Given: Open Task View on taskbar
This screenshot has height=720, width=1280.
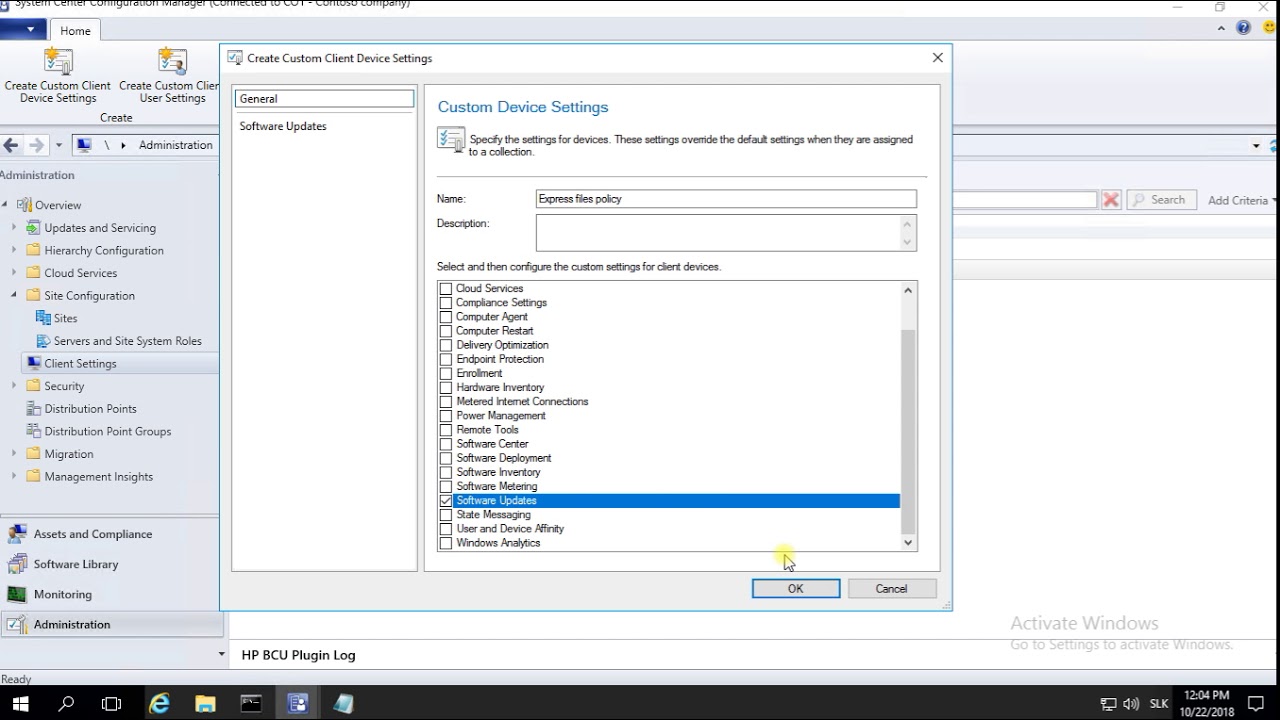Looking at the screenshot, I should point(112,703).
